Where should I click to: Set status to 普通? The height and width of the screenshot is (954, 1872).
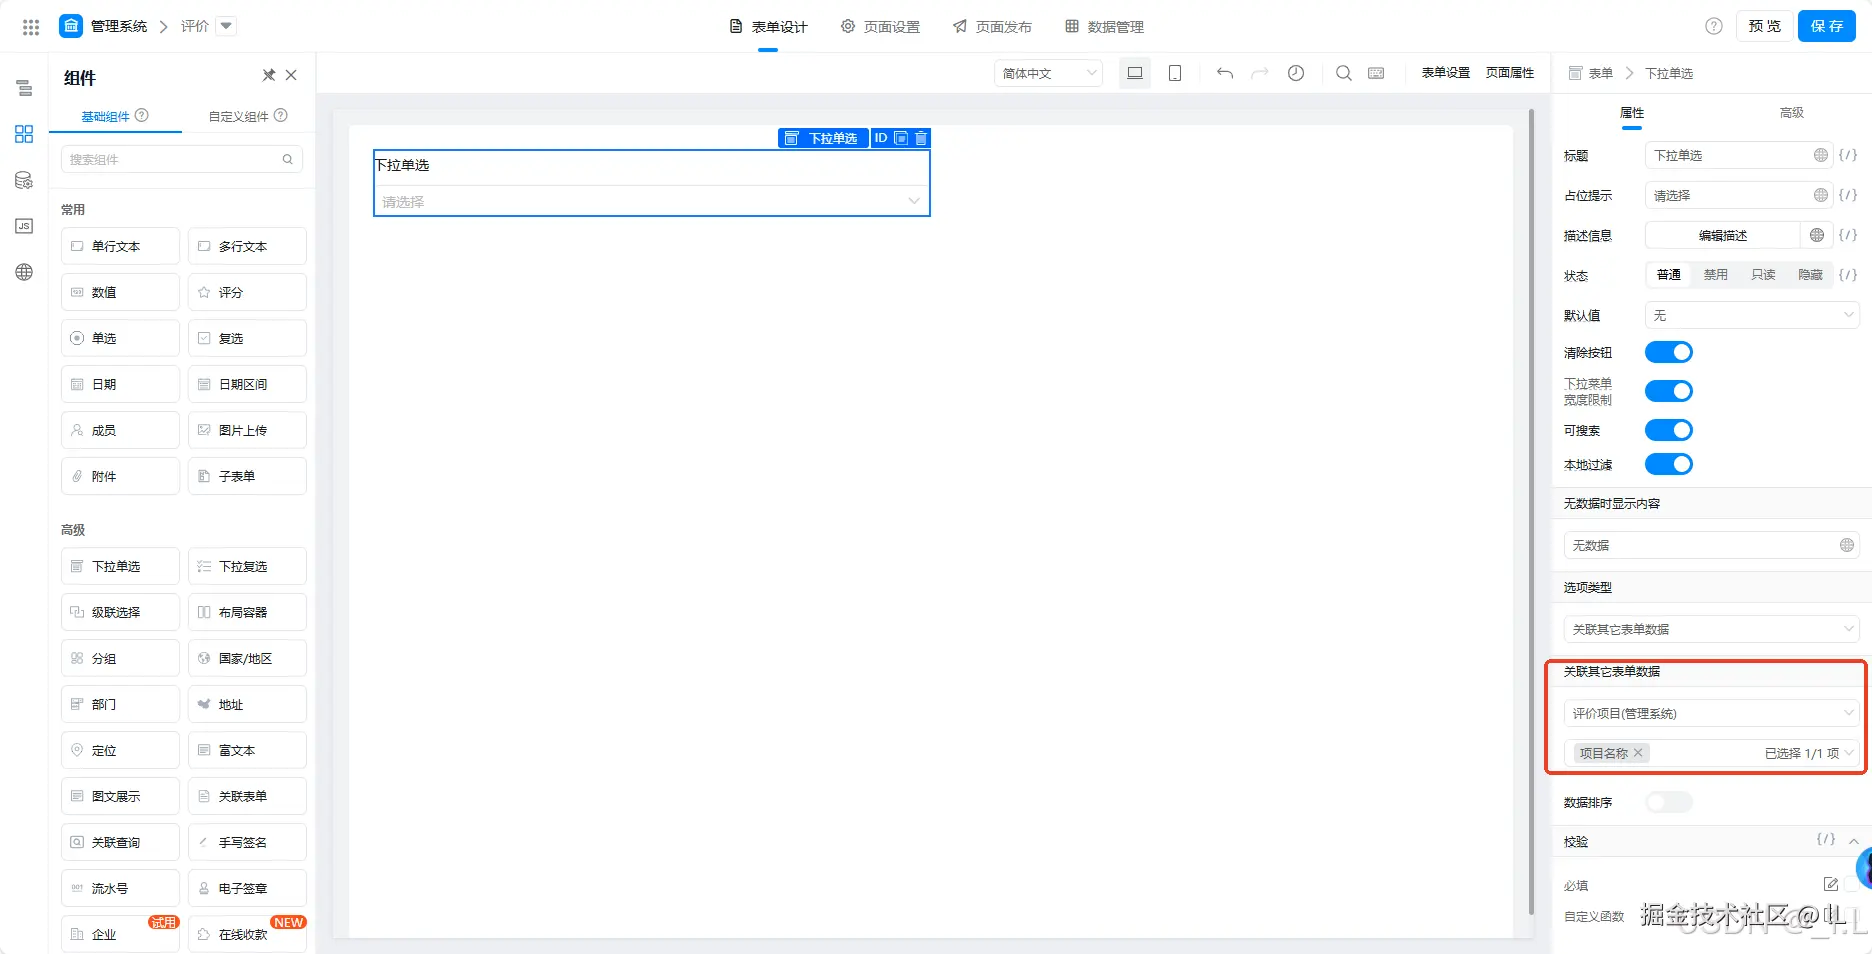1668,275
